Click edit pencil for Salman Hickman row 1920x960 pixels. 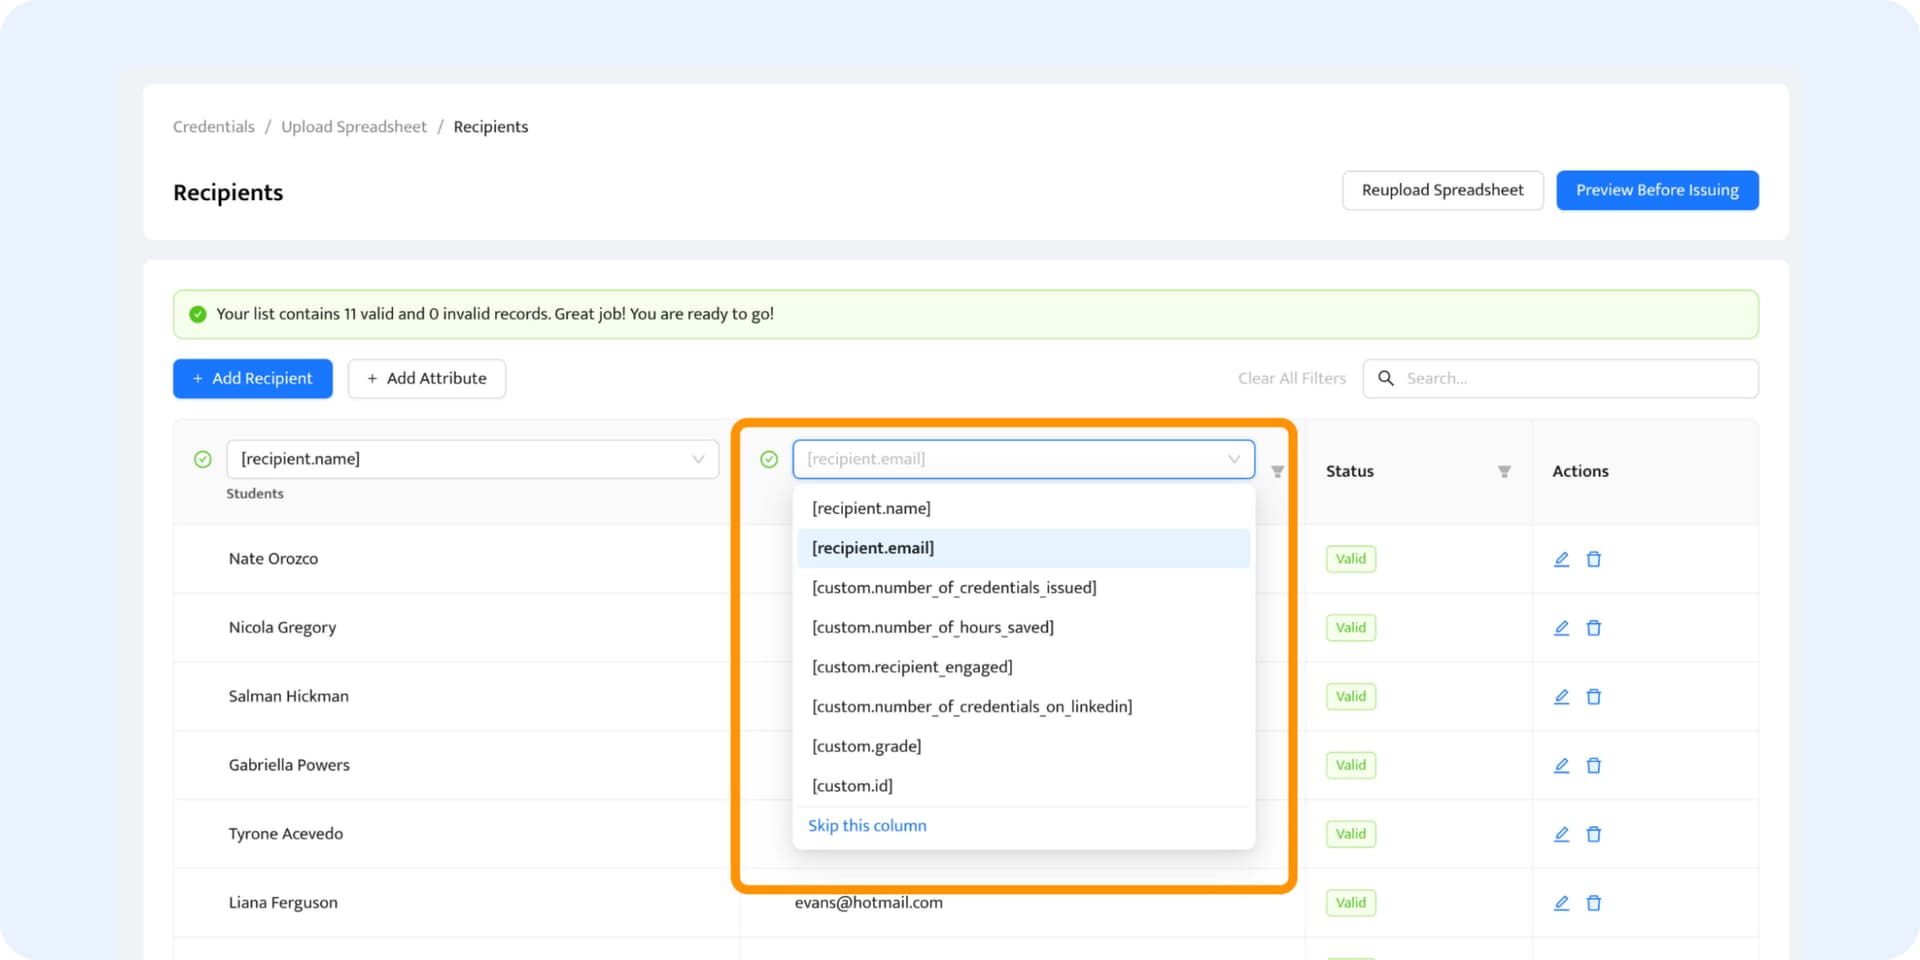tap(1561, 697)
